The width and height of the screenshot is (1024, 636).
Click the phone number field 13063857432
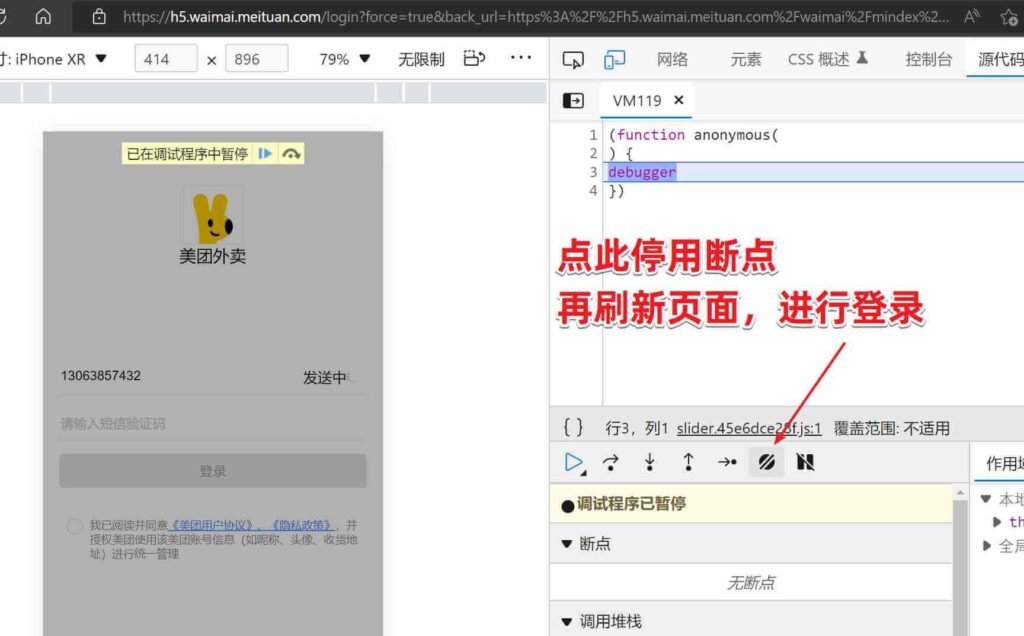click(101, 376)
